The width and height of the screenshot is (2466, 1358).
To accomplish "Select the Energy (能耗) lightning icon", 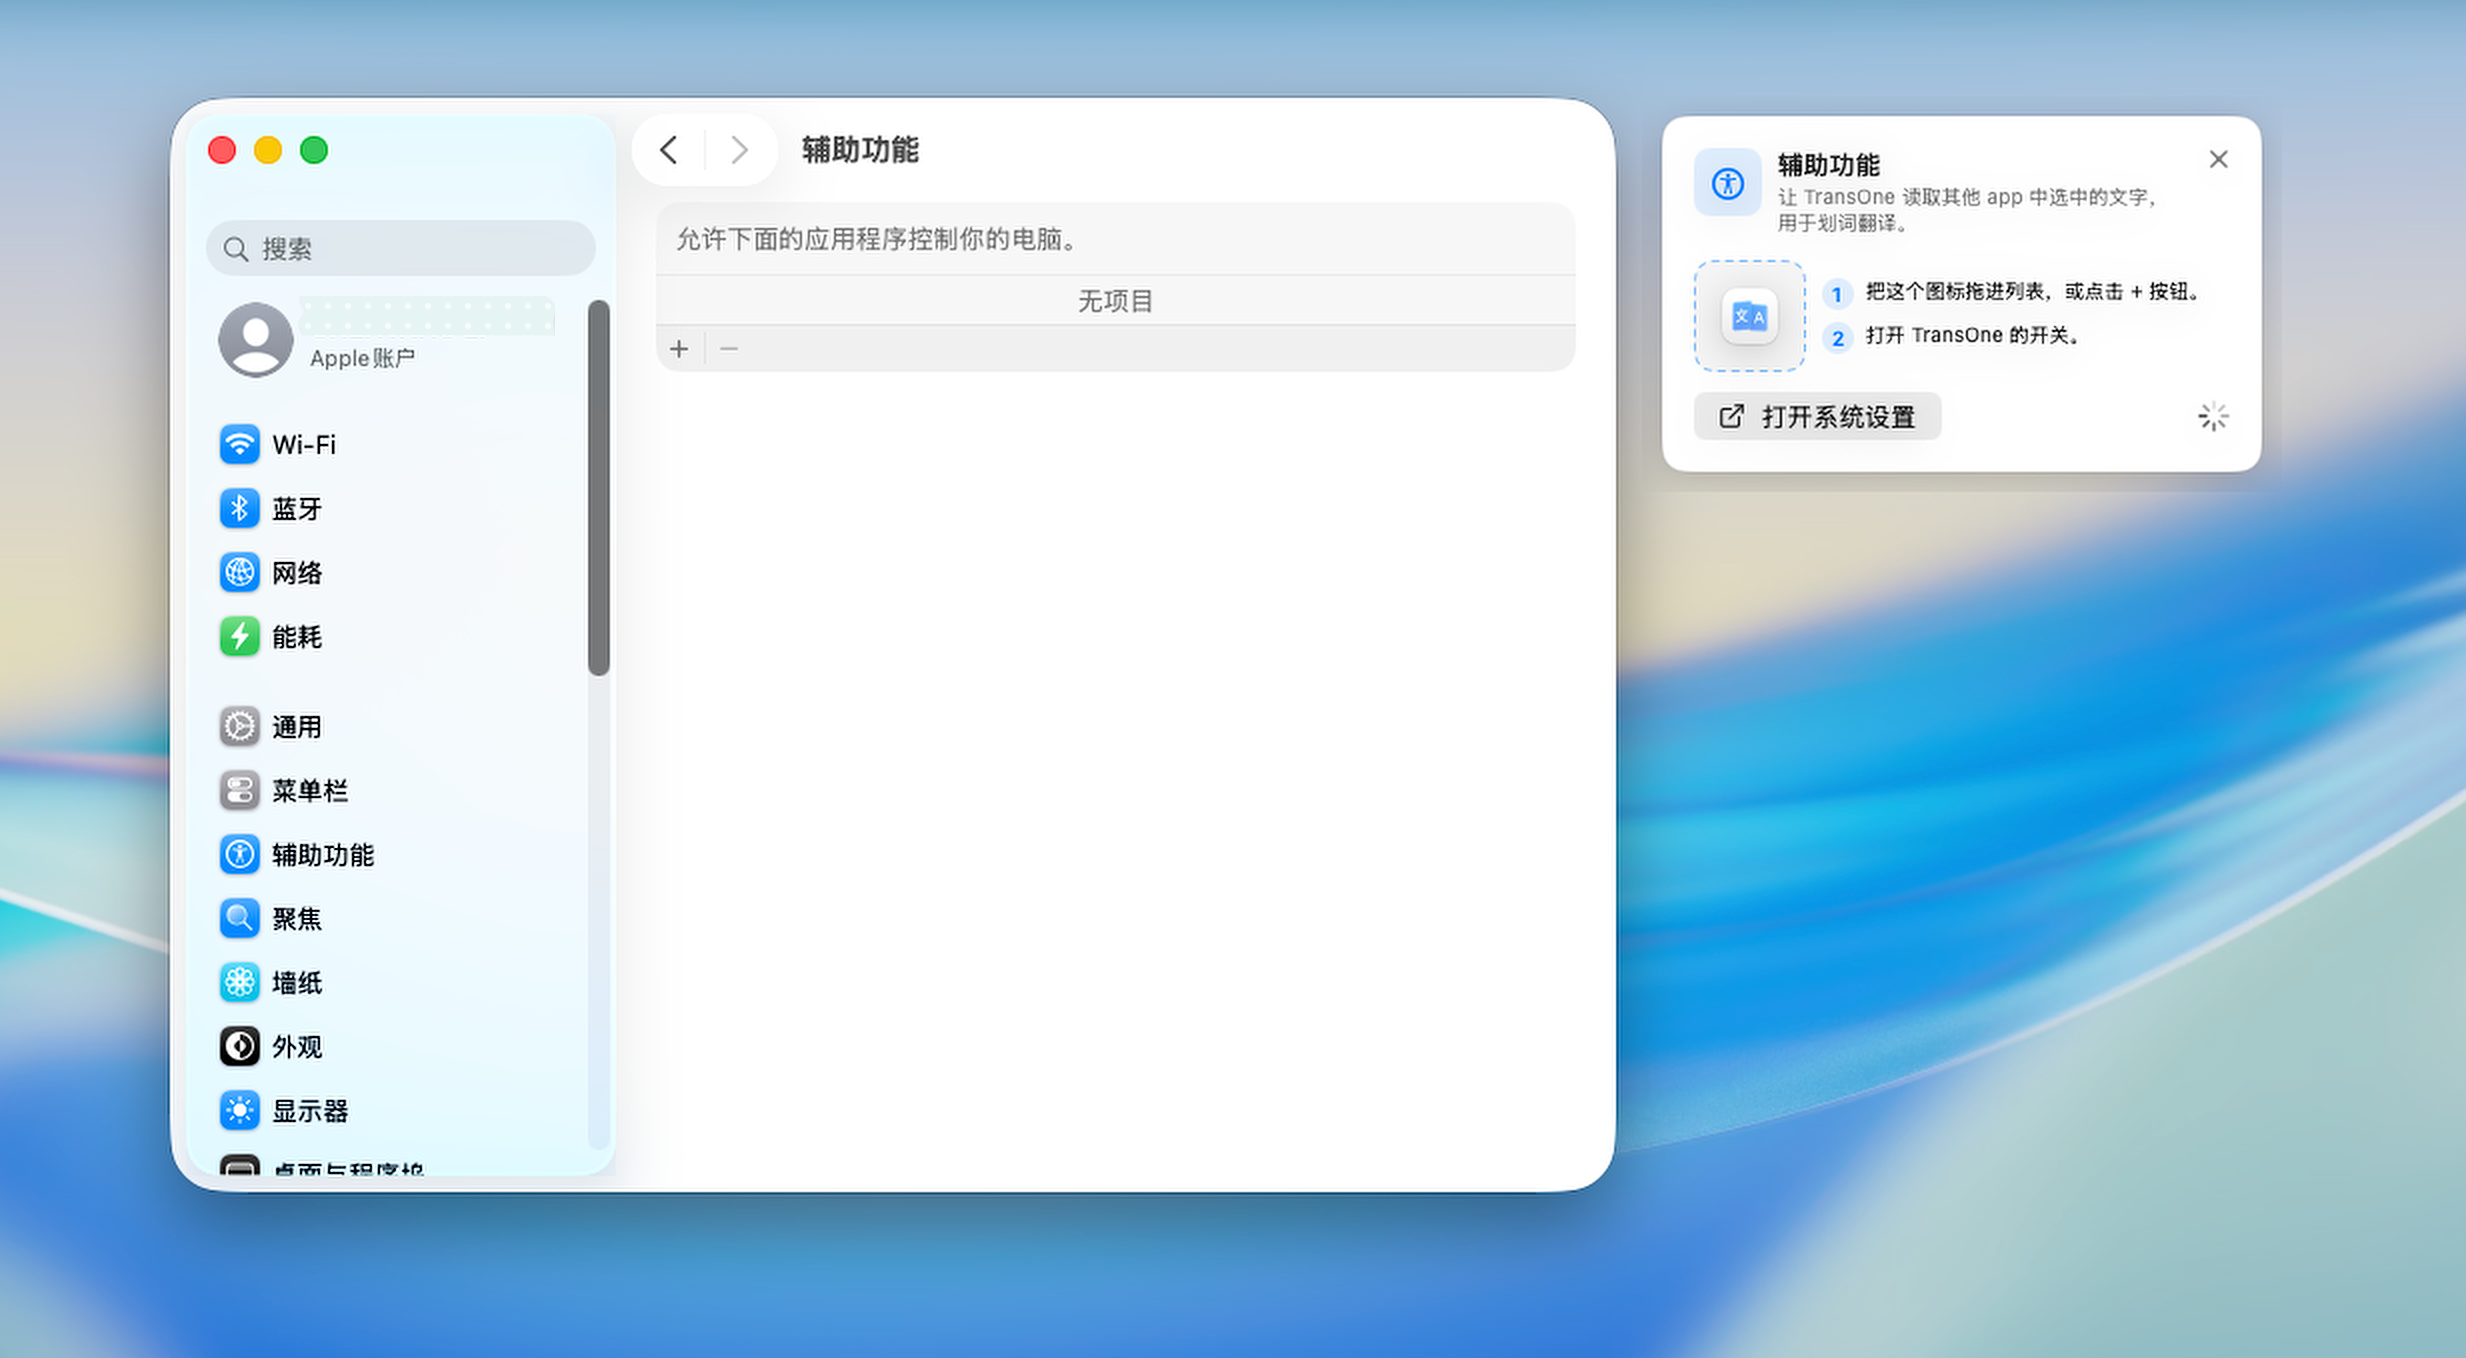I will [x=239, y=636].
